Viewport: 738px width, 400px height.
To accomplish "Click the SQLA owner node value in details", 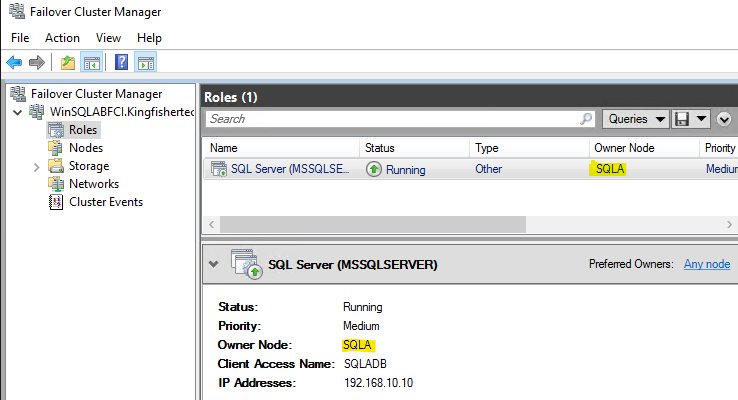I will (x=357, y=345).
